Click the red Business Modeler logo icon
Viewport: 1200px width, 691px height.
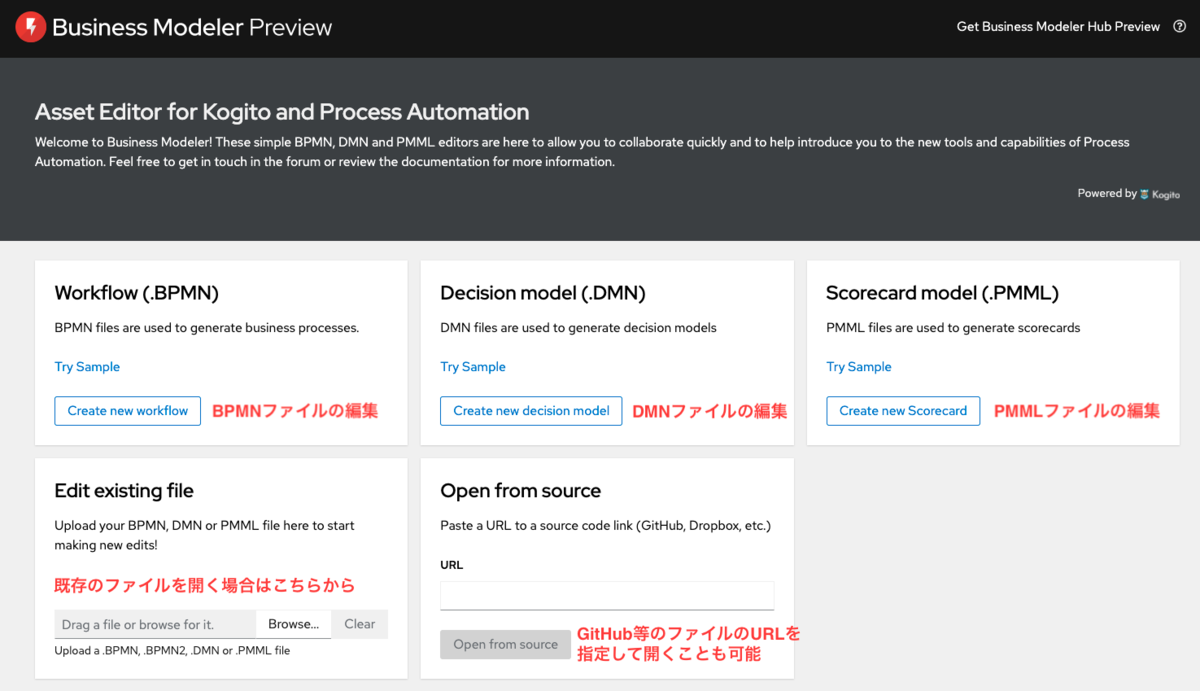[x=31, y=28]
